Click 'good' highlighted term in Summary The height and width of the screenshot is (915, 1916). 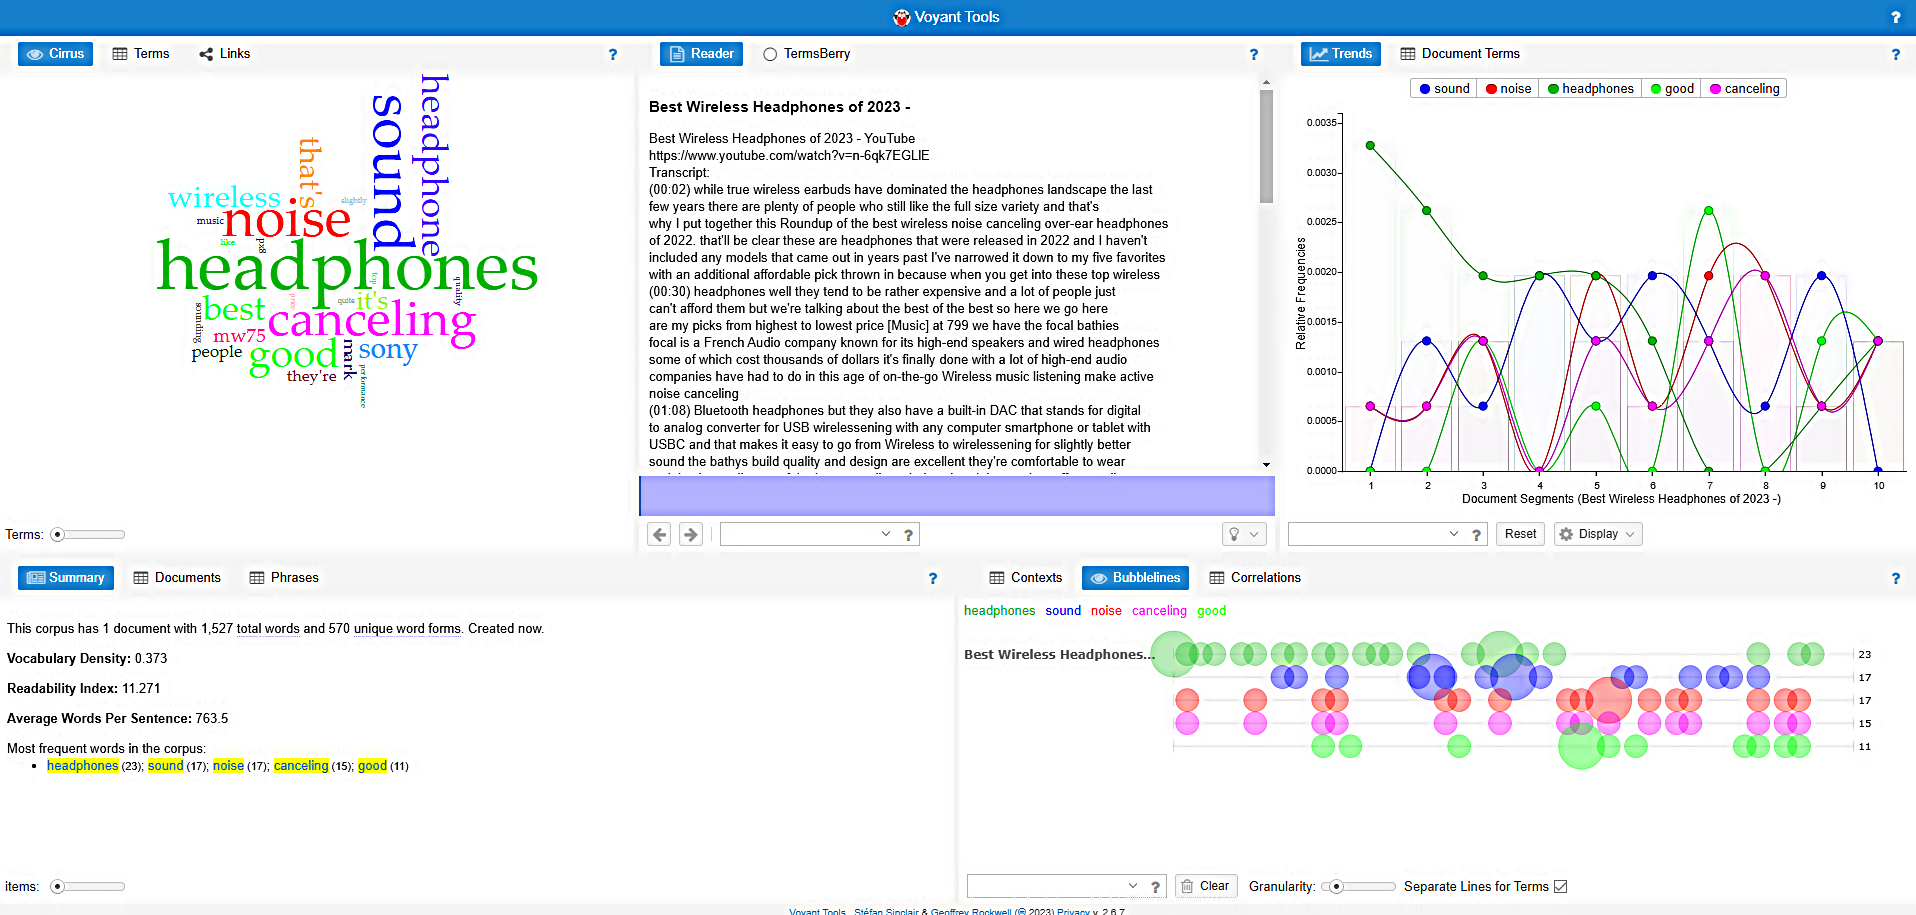point(372,766)
